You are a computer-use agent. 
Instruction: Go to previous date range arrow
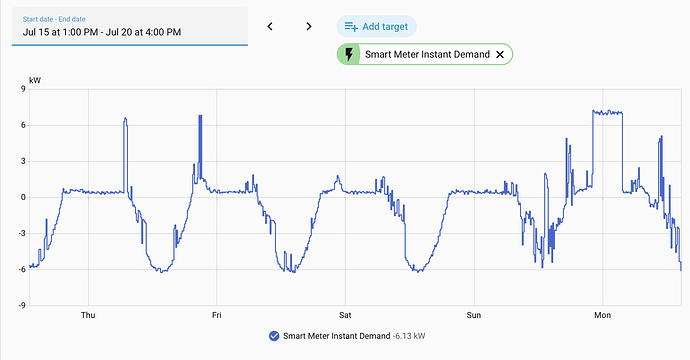coord(270,26)
